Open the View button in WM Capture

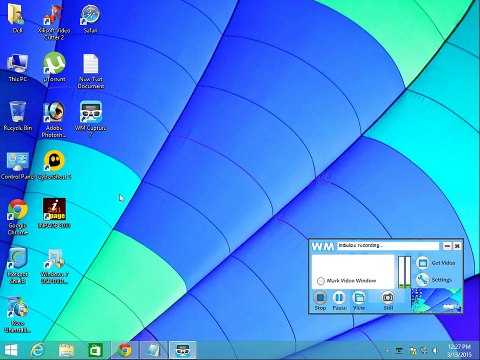(359, 301)
